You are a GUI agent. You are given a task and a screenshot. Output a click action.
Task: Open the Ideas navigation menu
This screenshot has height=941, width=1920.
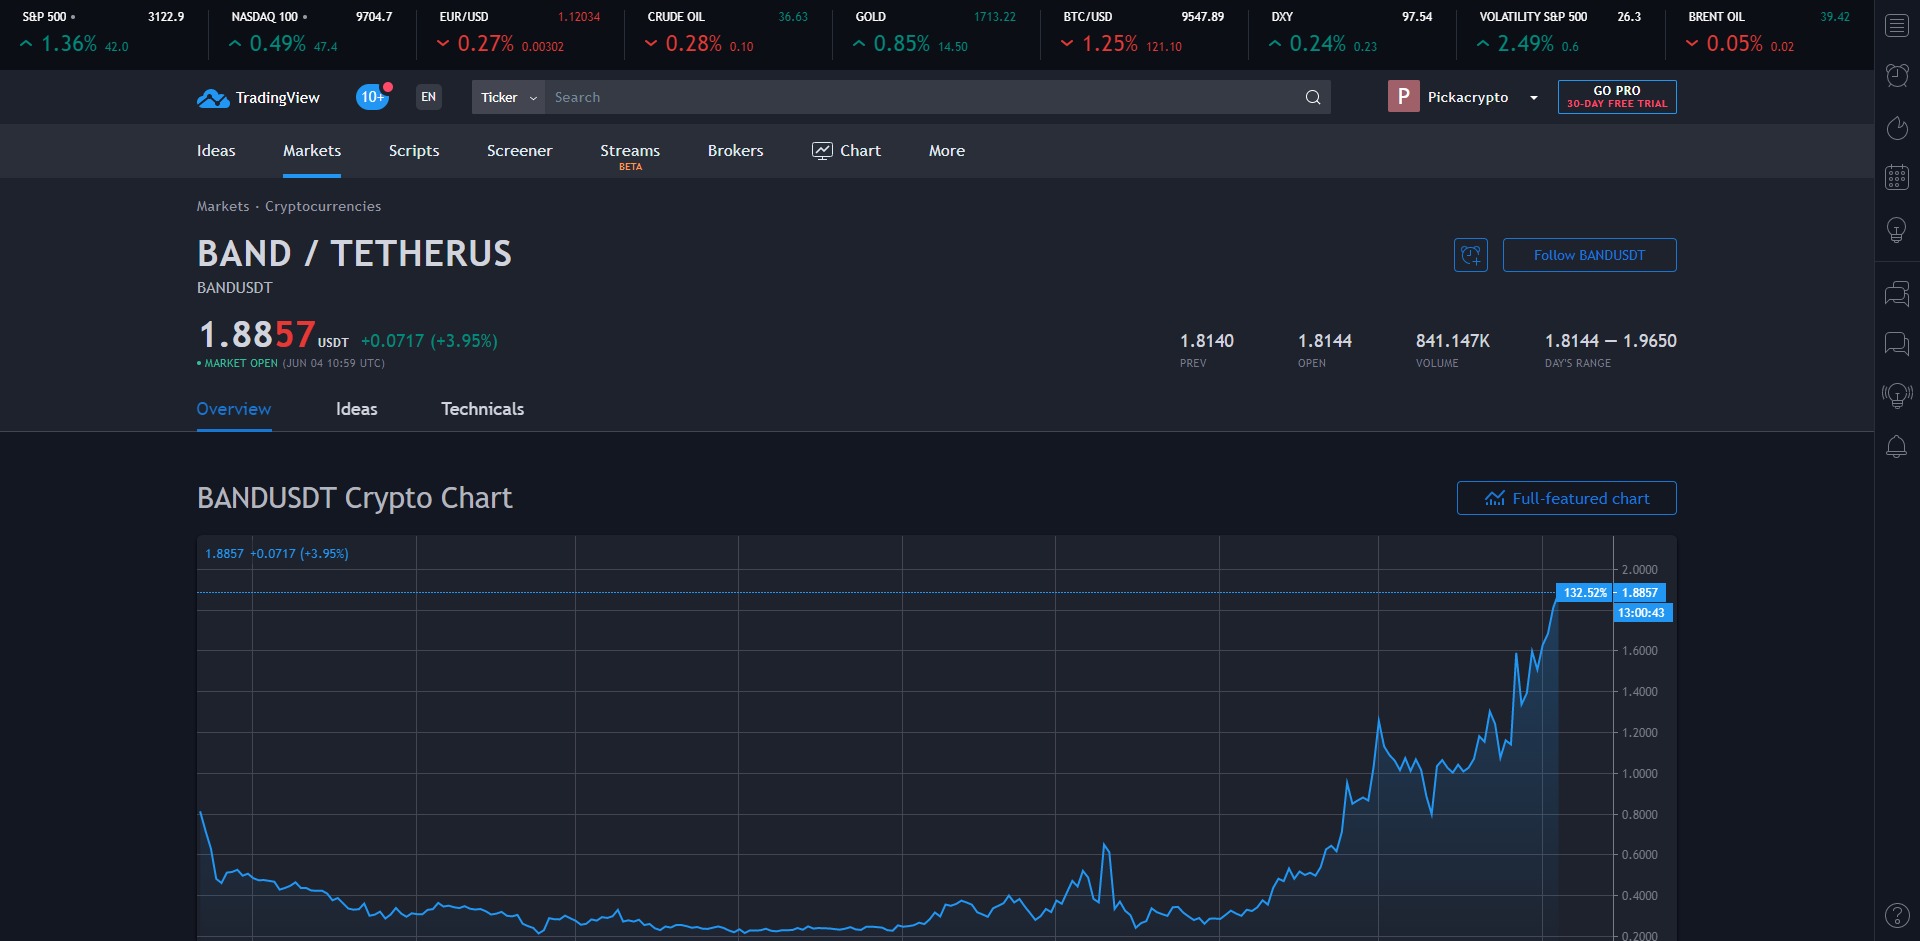click(216, 151)
